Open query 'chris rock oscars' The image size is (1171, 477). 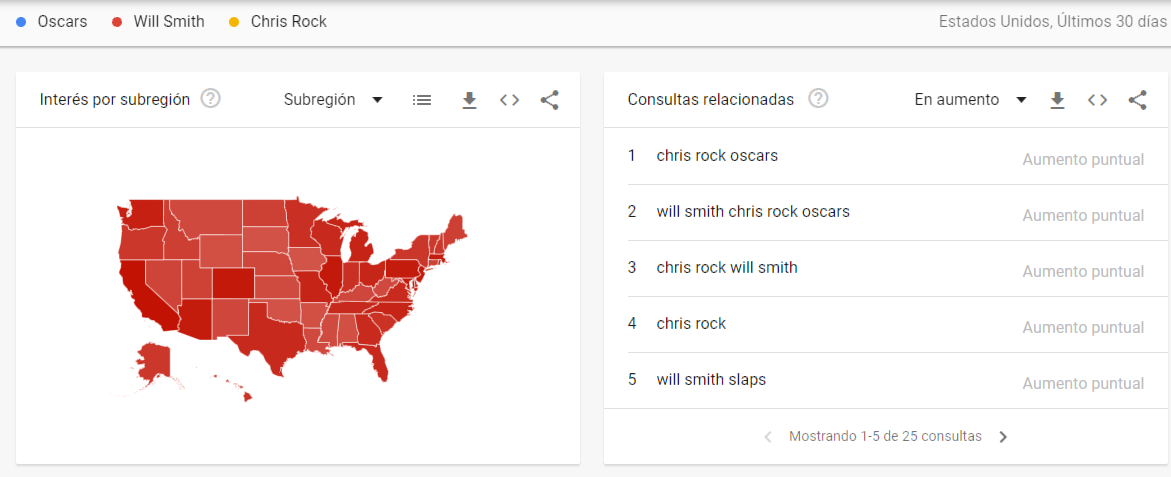pyautogui.click(x=717, y=156)
